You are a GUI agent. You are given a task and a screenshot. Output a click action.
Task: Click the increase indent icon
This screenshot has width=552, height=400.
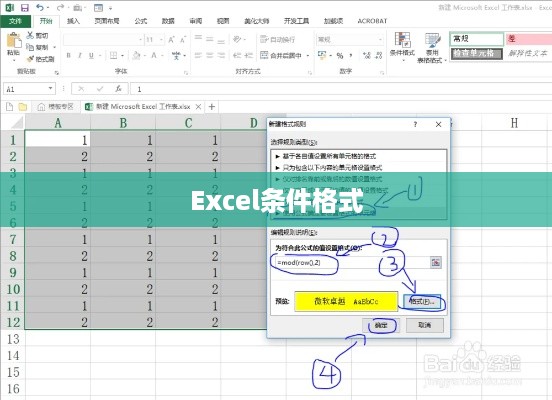coord(249,55)
